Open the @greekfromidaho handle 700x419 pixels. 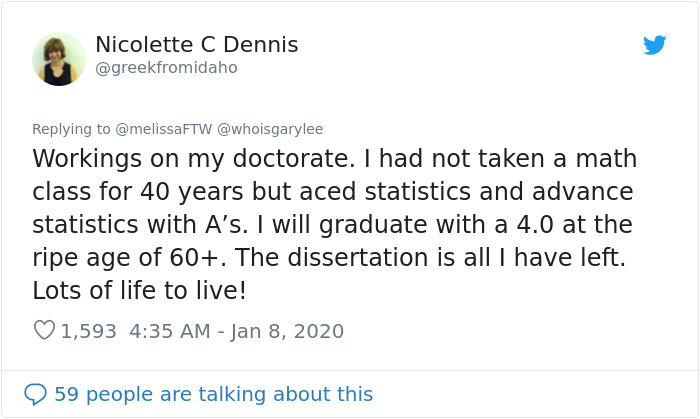coord(166,67)
